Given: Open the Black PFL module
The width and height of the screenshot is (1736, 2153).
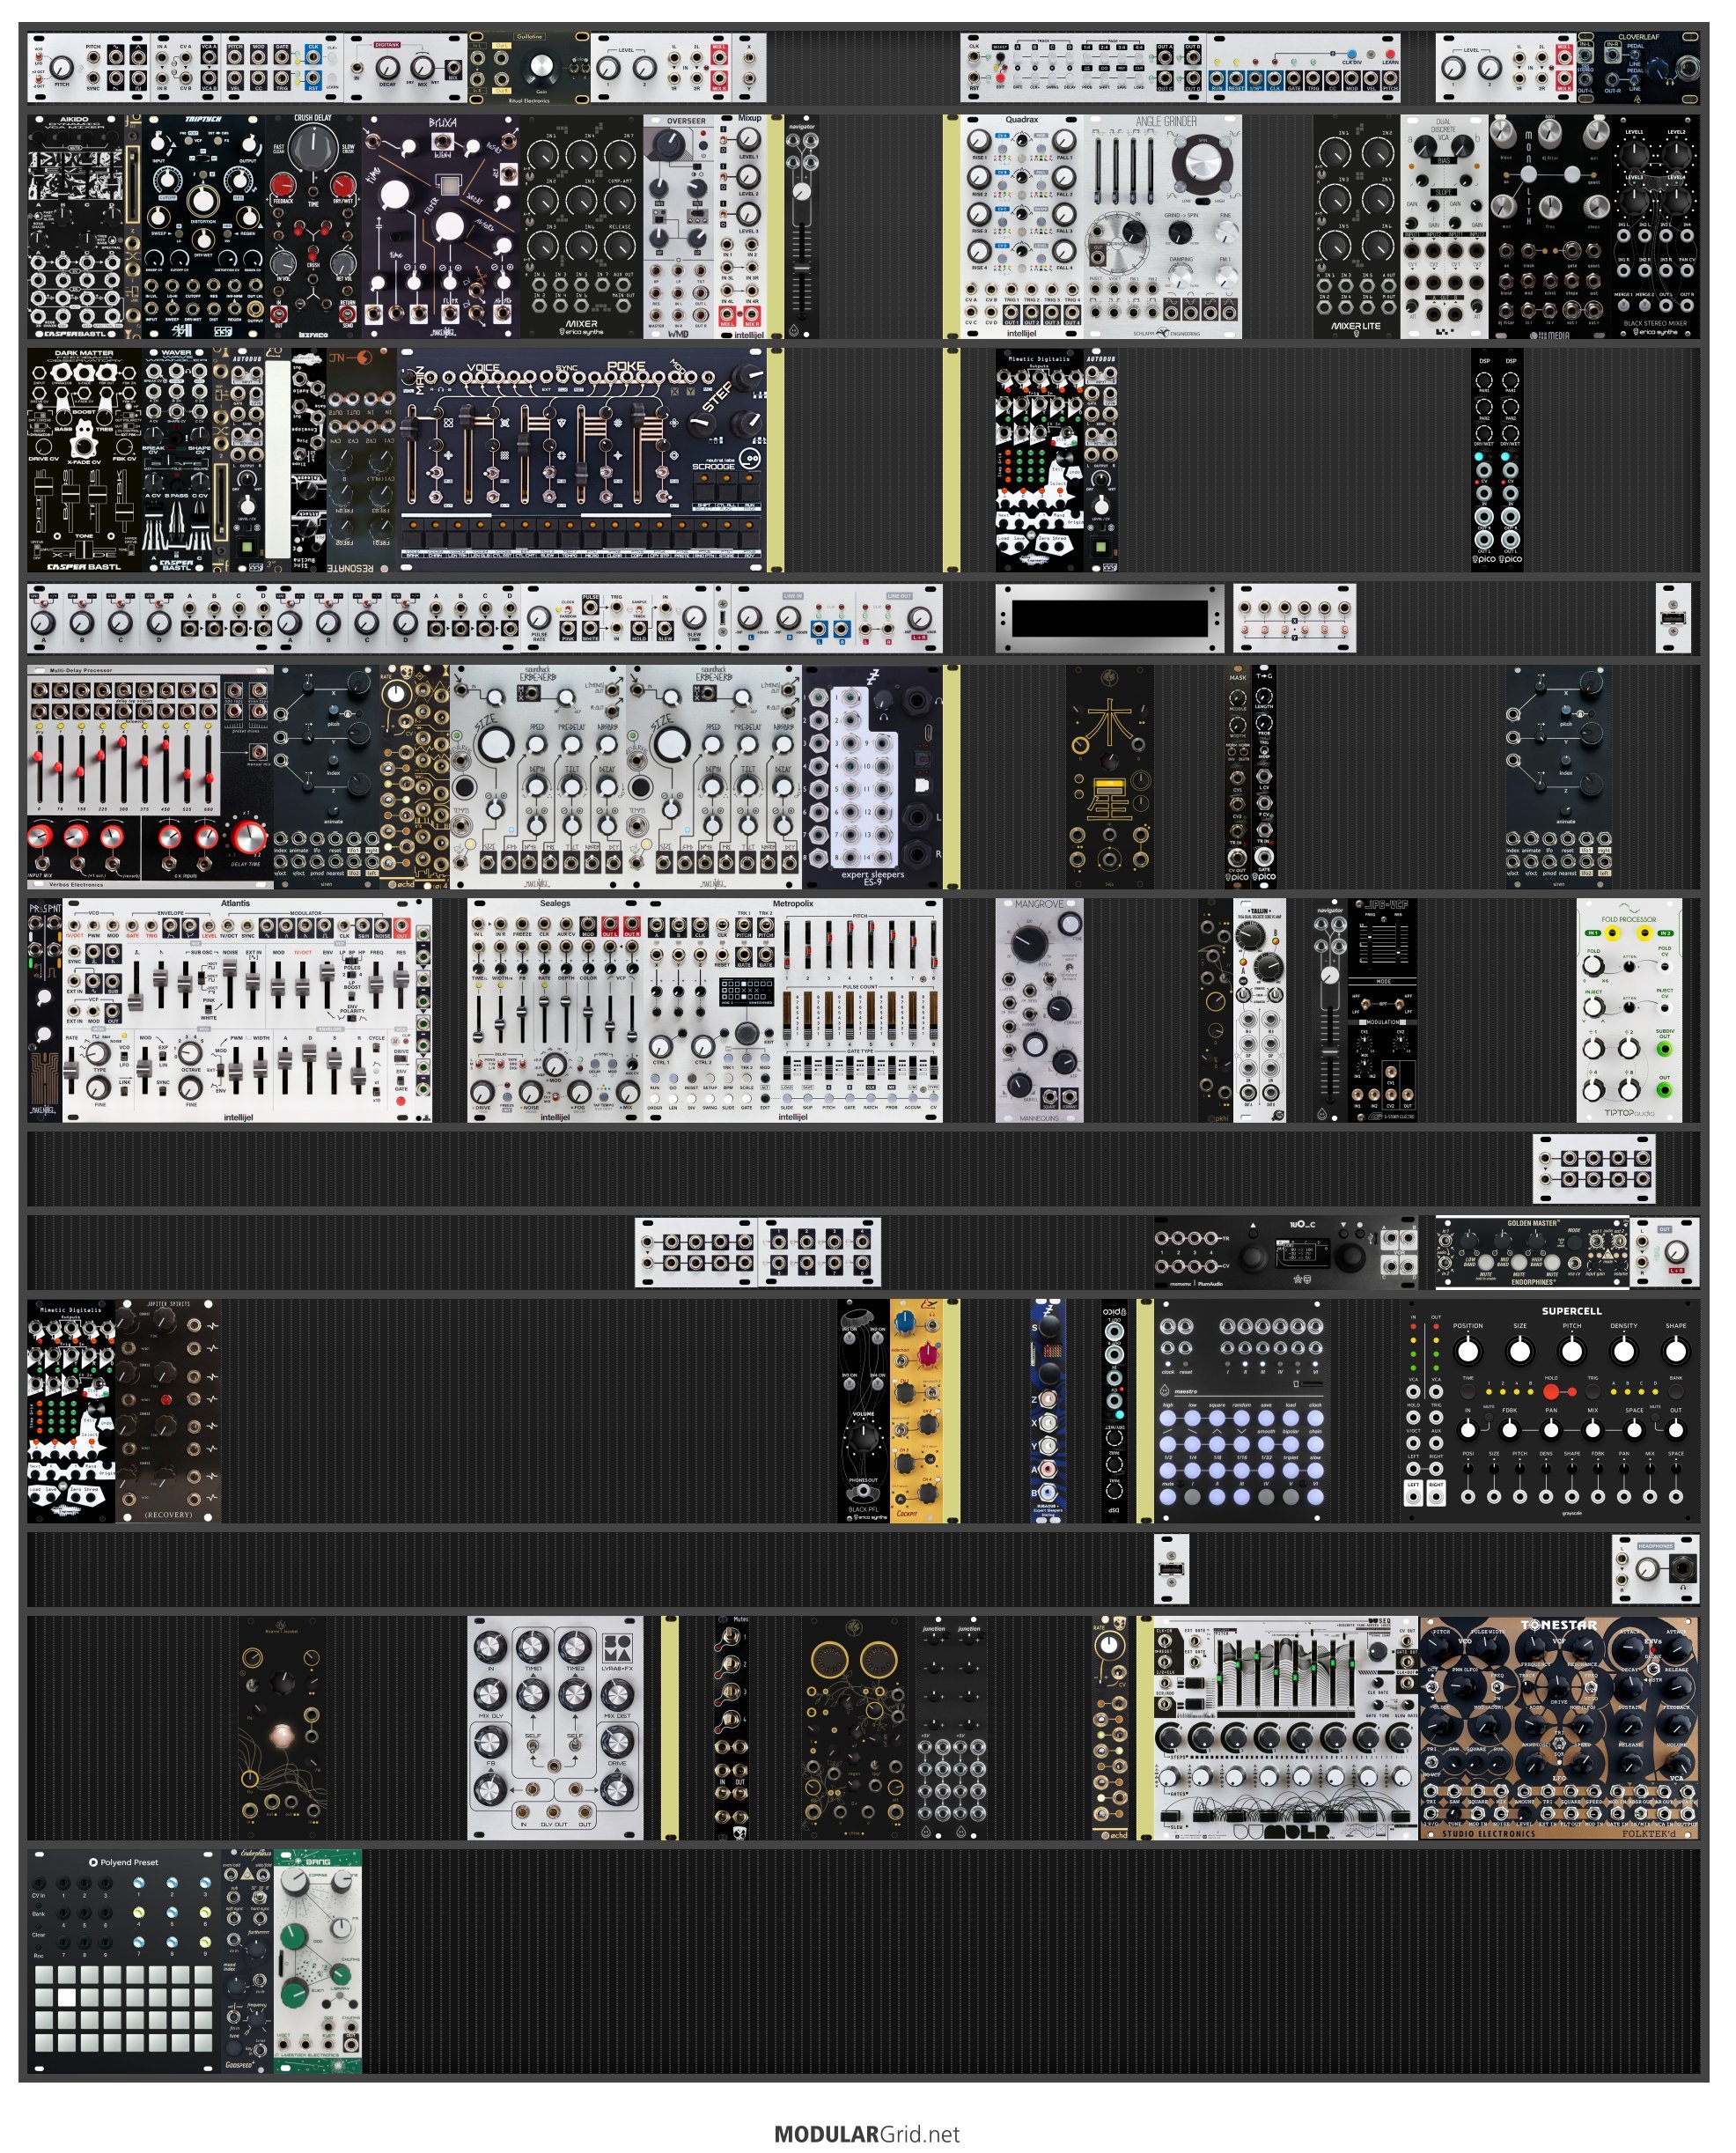Looking at the screenshot, I should (863, 1411).
